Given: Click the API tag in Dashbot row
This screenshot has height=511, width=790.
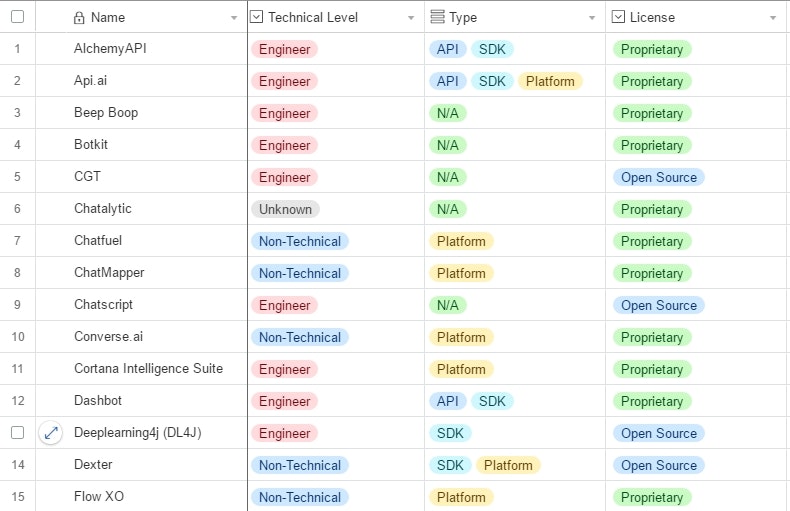Looking at the screenshot, I should click(x=447, y=401).
